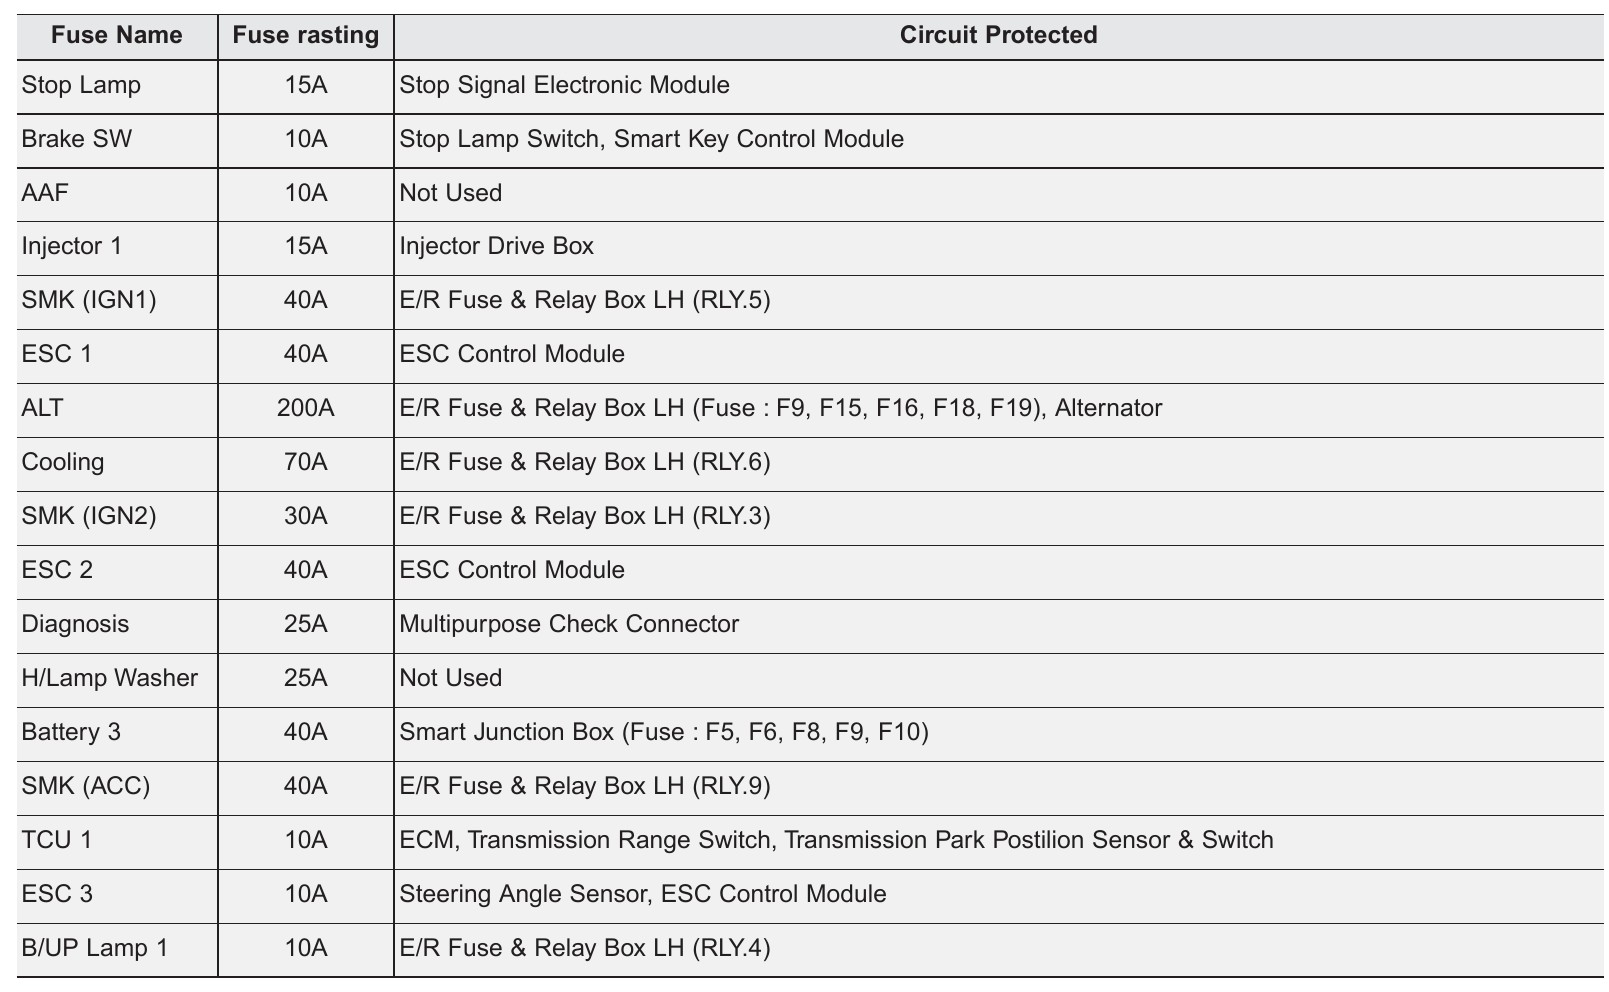
Task: Click the AAF fuse name cell
Action: click(x=45, y=193)
